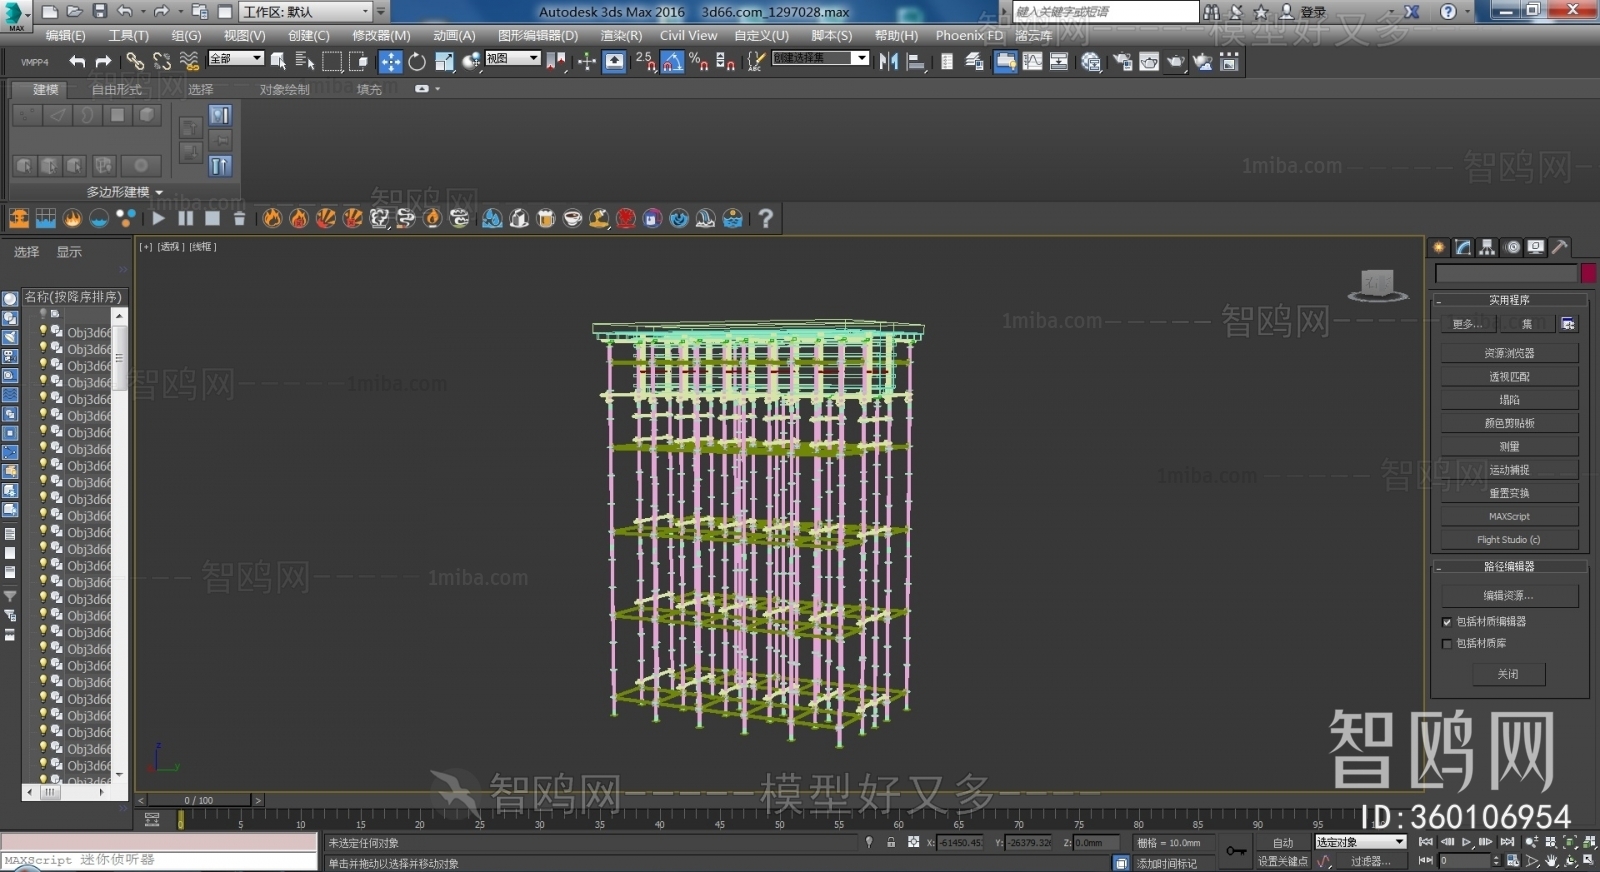Screen dimensions: 1600x872
Task: Collapse the 实用程序 rollout
Action: pyautogui.click(x=1508, y=300)
